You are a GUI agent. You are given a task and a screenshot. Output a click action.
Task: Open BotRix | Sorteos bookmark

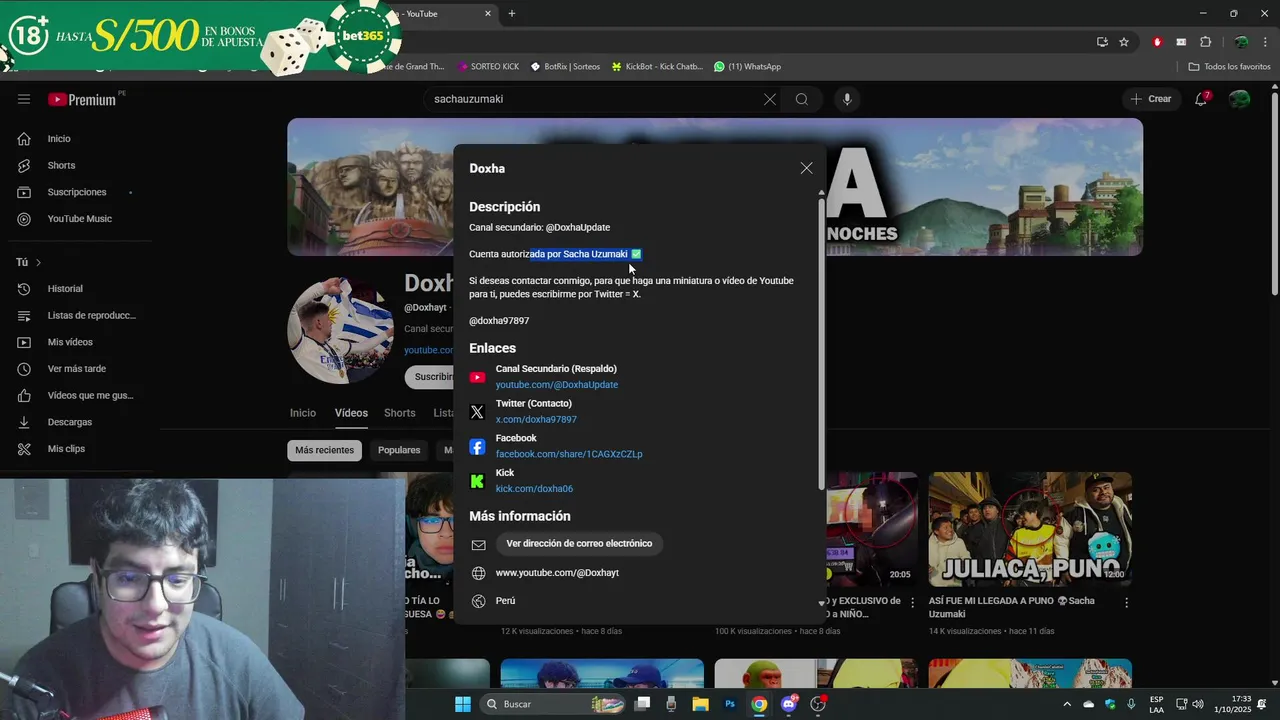(565, 67)
